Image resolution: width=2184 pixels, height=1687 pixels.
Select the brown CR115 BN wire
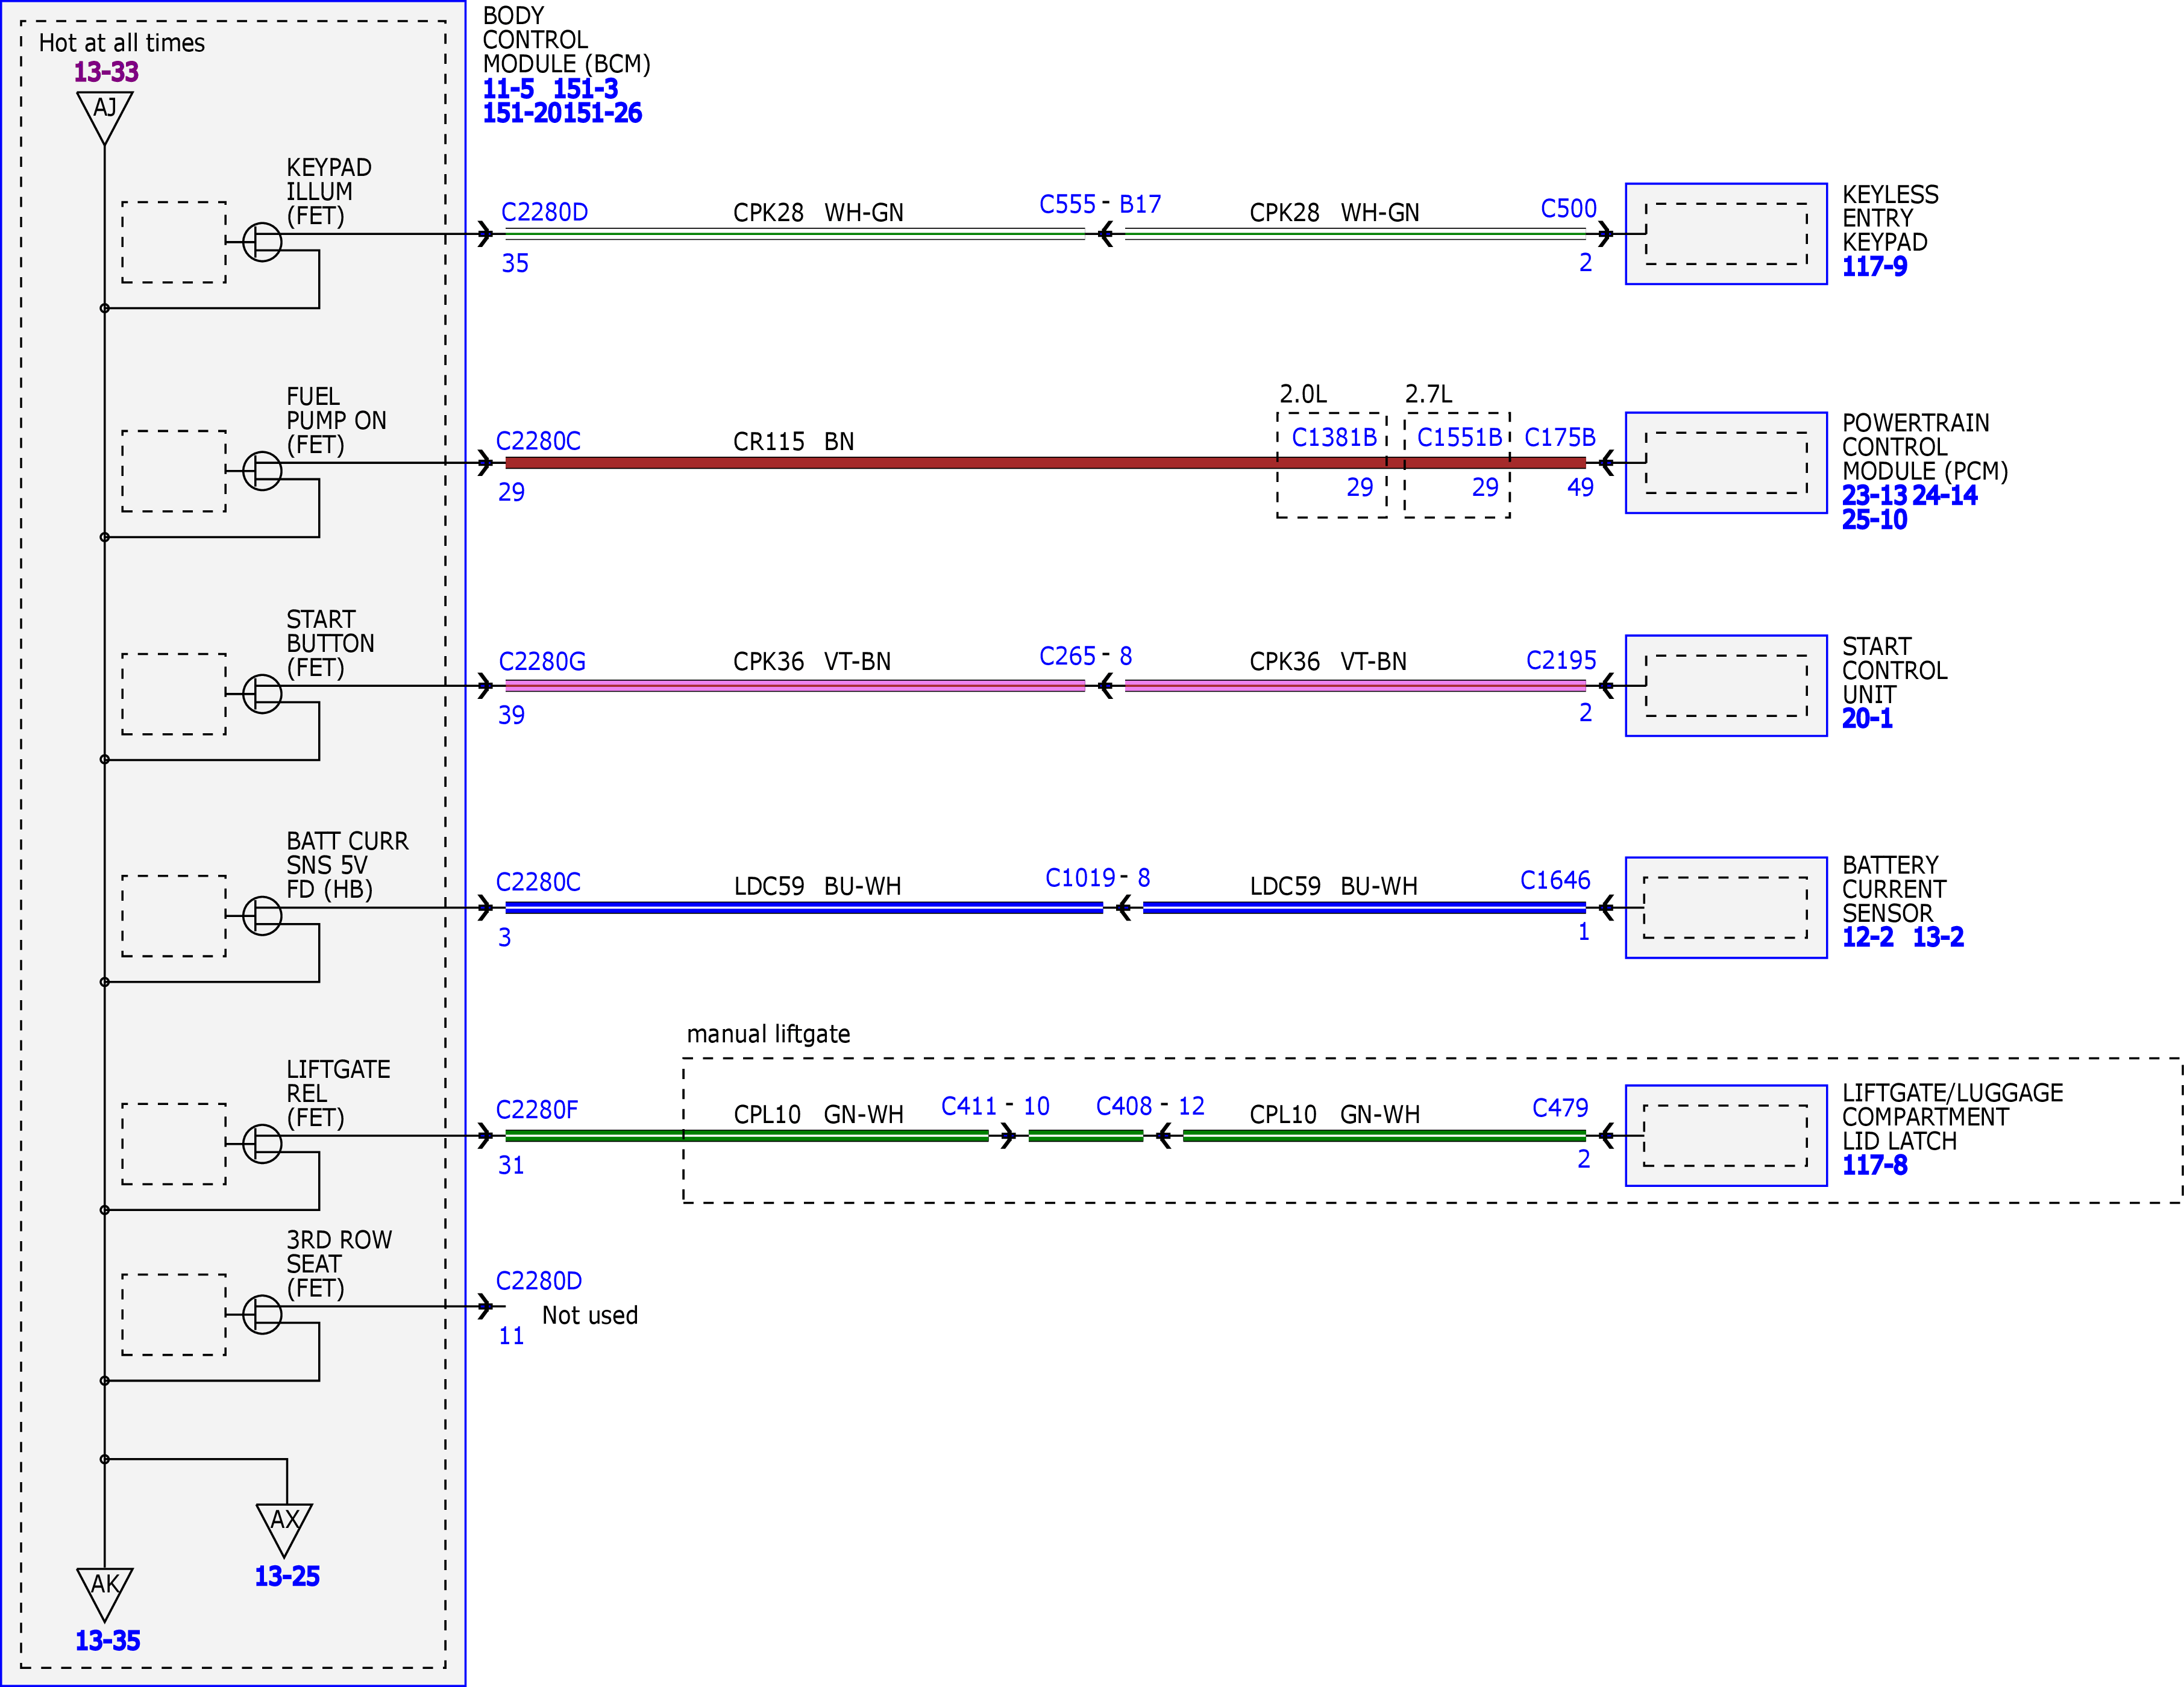(1045, 463)
